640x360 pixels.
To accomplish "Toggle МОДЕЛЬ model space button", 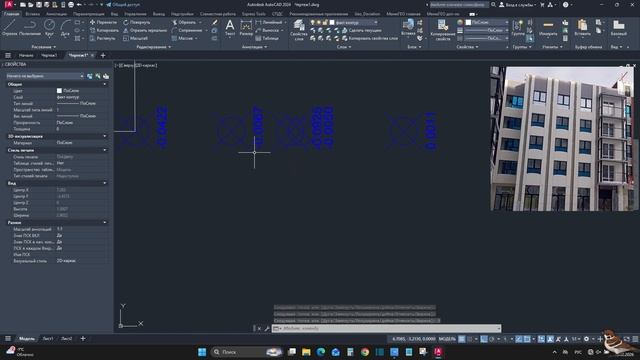I will click(447, 339).
